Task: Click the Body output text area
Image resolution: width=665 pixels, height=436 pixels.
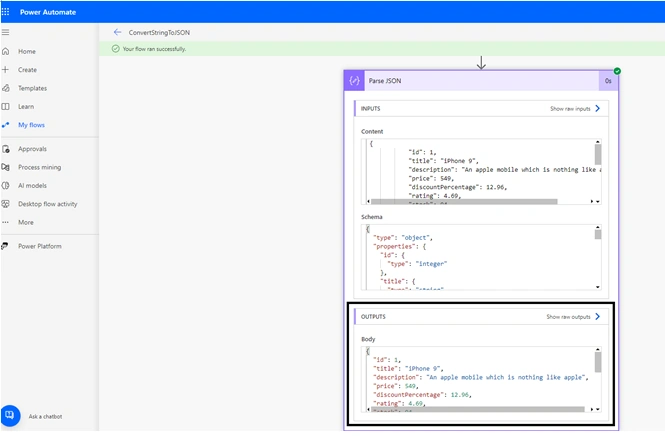Action: [481, 380]
